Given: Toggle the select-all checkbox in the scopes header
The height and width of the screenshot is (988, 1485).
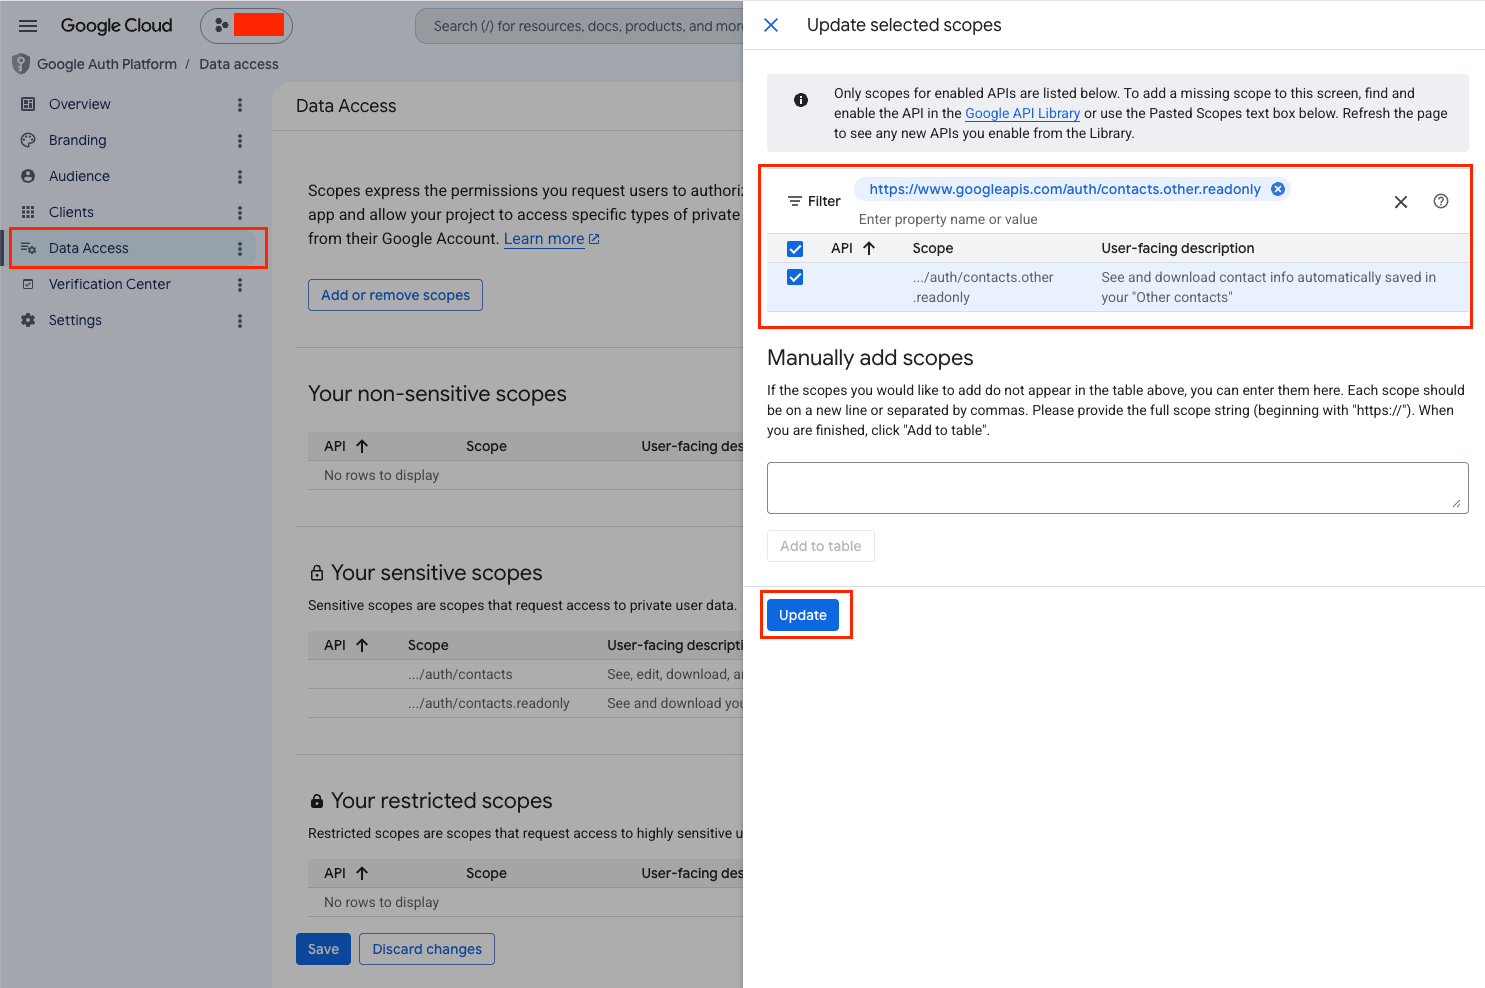Looking at the screenshot, I should click(x=795, y=249).
